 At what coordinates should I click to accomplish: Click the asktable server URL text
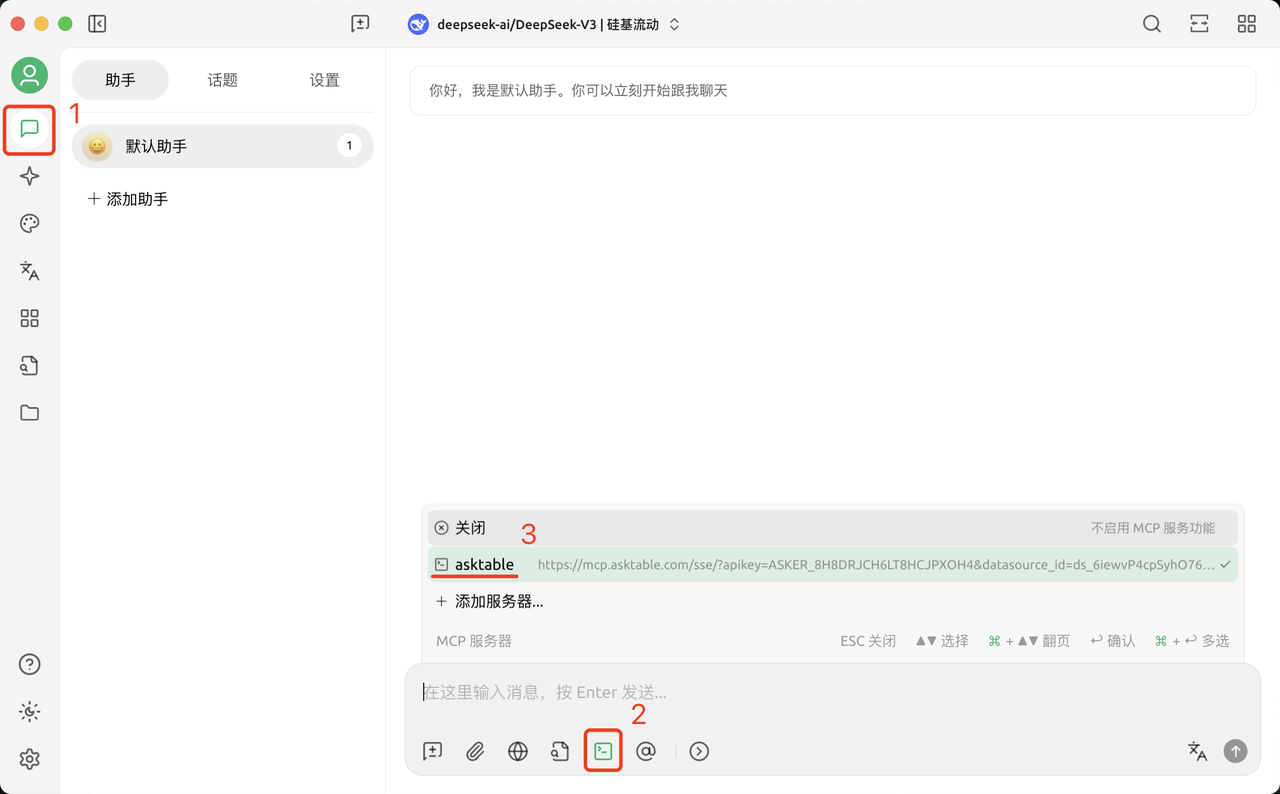[x=877, y=565]
